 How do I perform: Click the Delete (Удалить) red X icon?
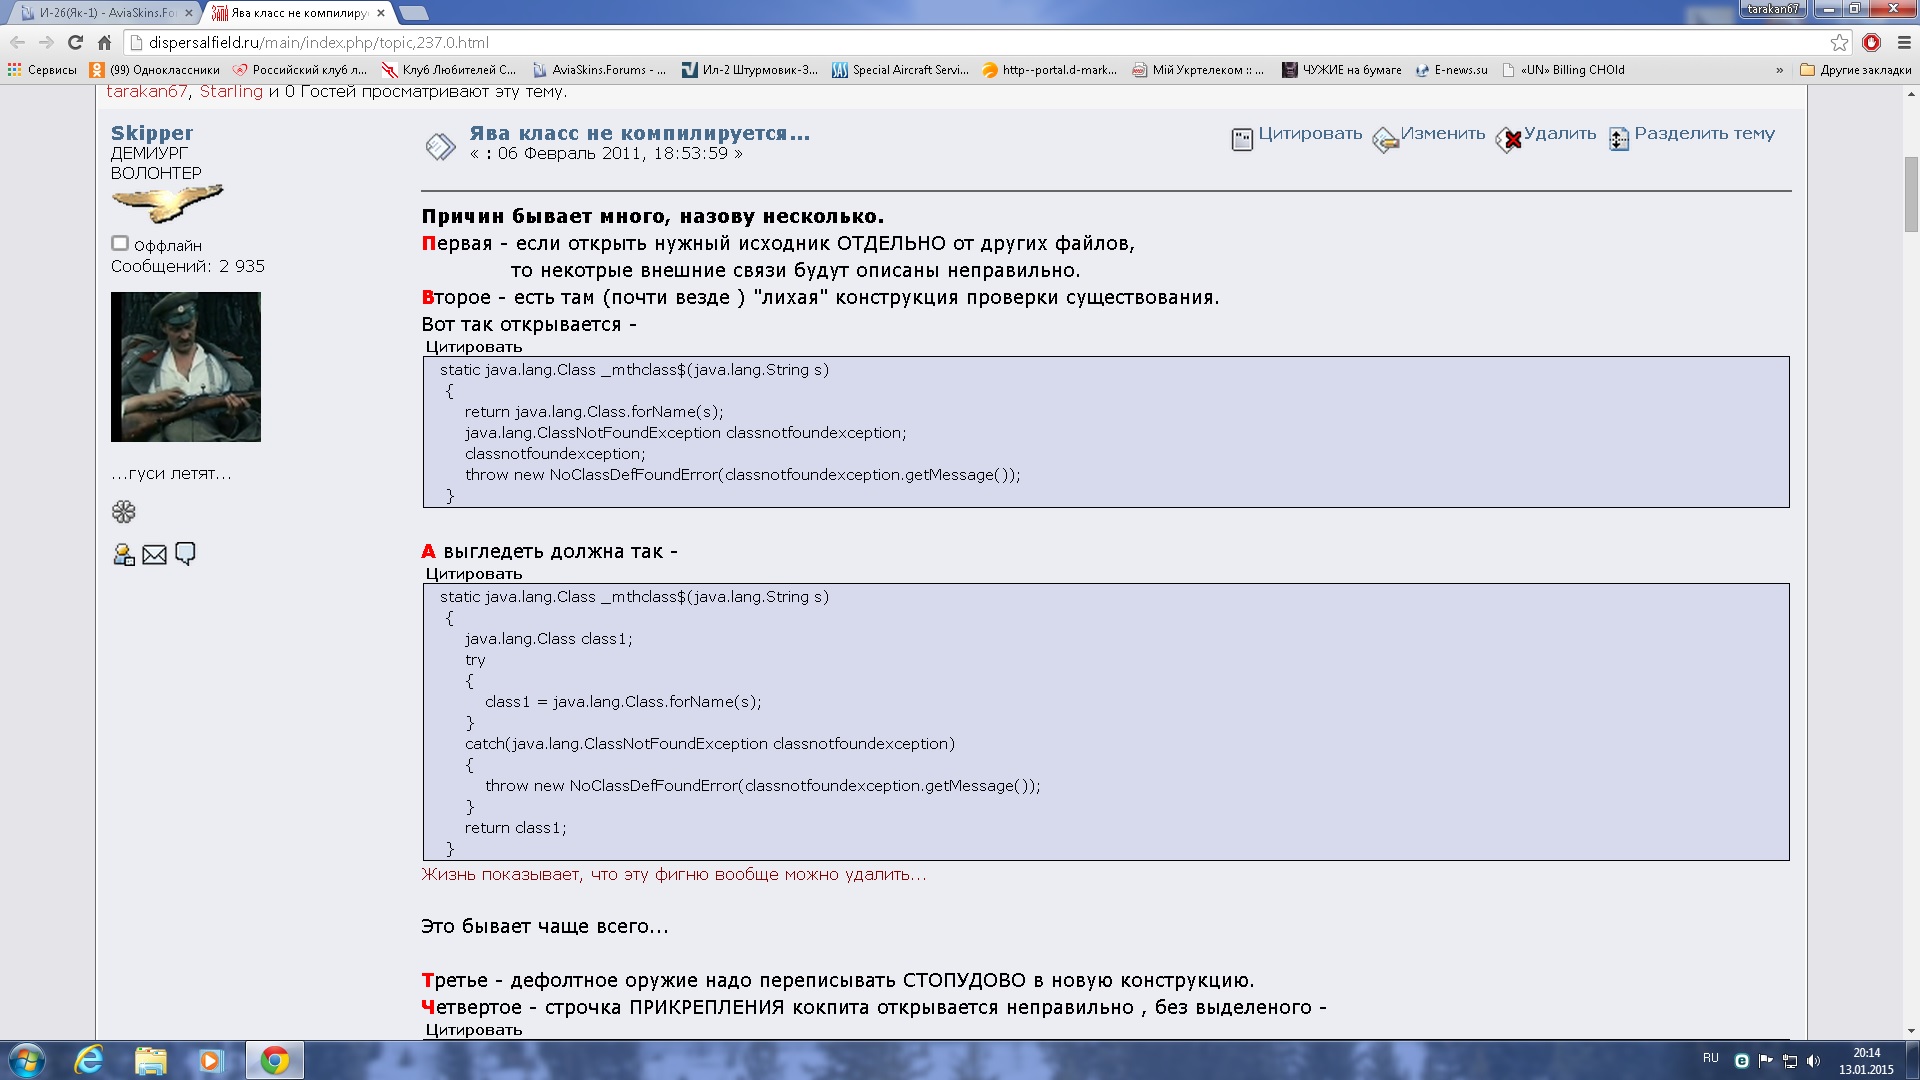point(1509,139)
